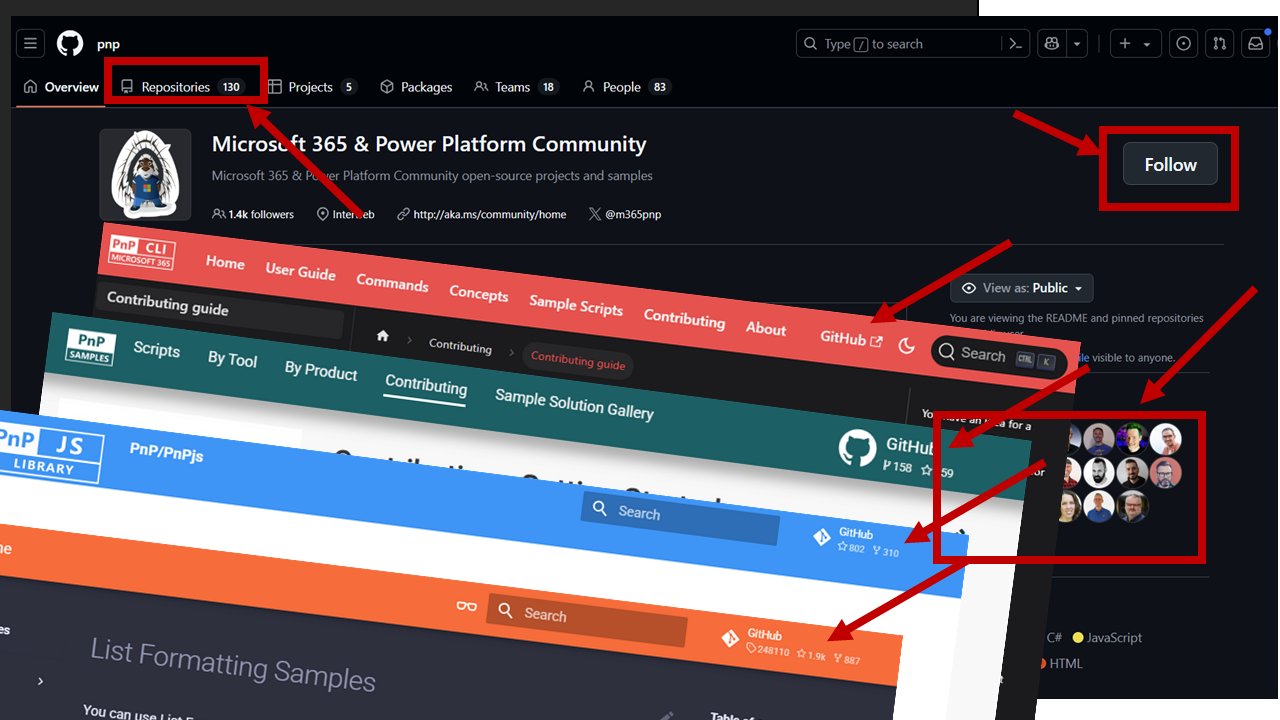
Task: Open Home in CLI docs navbar
Action: tap(225, 263)
